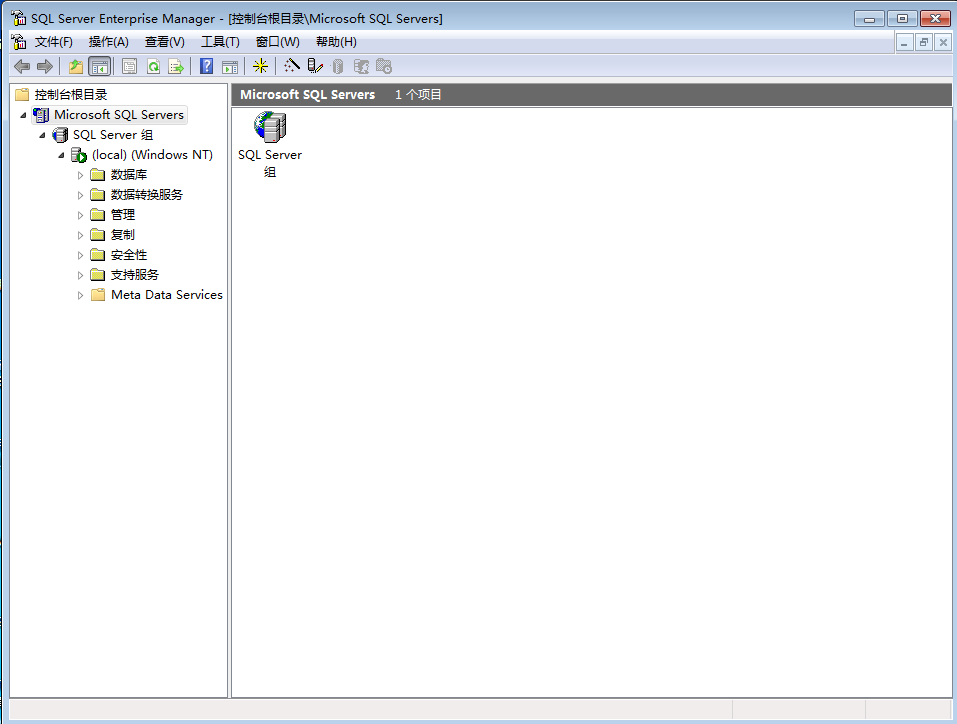Select the 数据库 folder
This screenshot has height=724, width=957.
129,175
